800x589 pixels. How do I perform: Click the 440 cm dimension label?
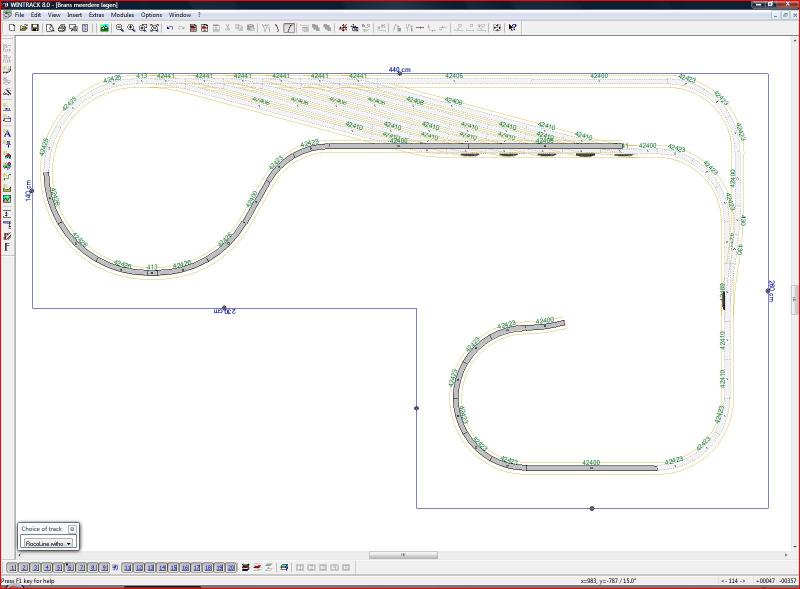[399, 69]
